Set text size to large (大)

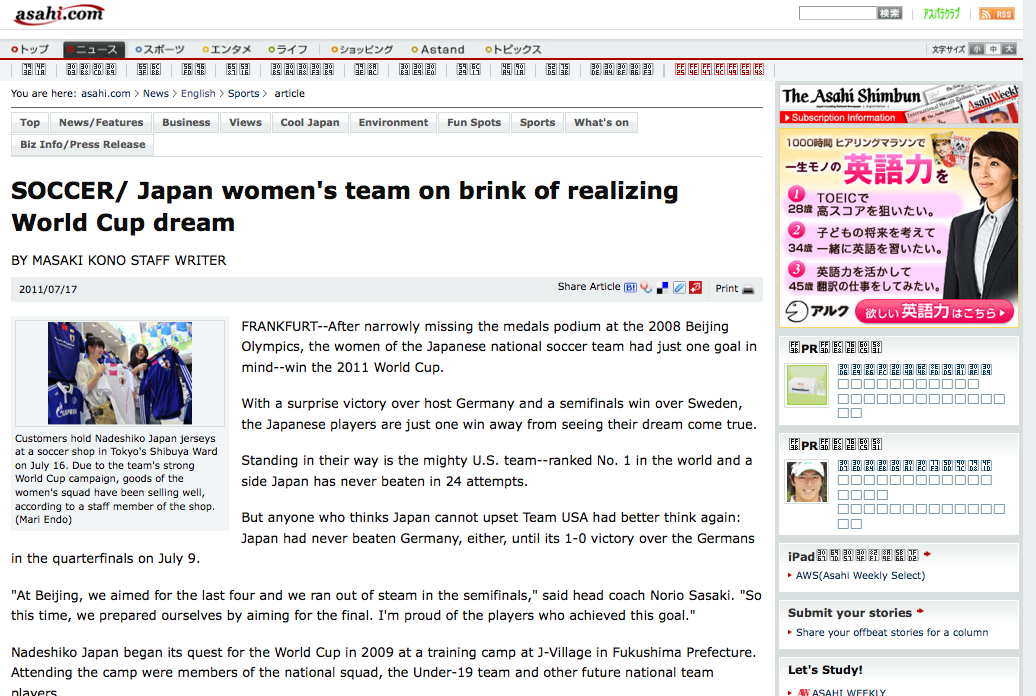(x=1010, y=49)
